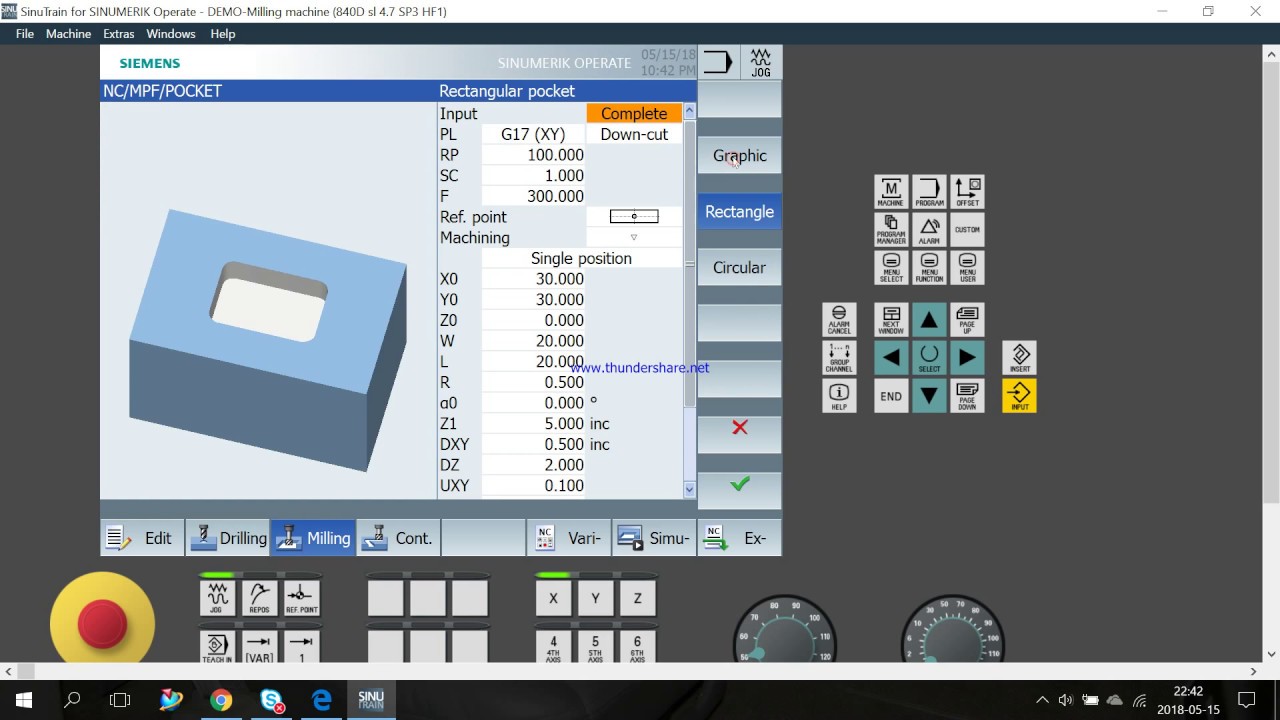1280x720 pixels.
Task: Toggle Input mode field showing Complete
Action: coord(634,114)
